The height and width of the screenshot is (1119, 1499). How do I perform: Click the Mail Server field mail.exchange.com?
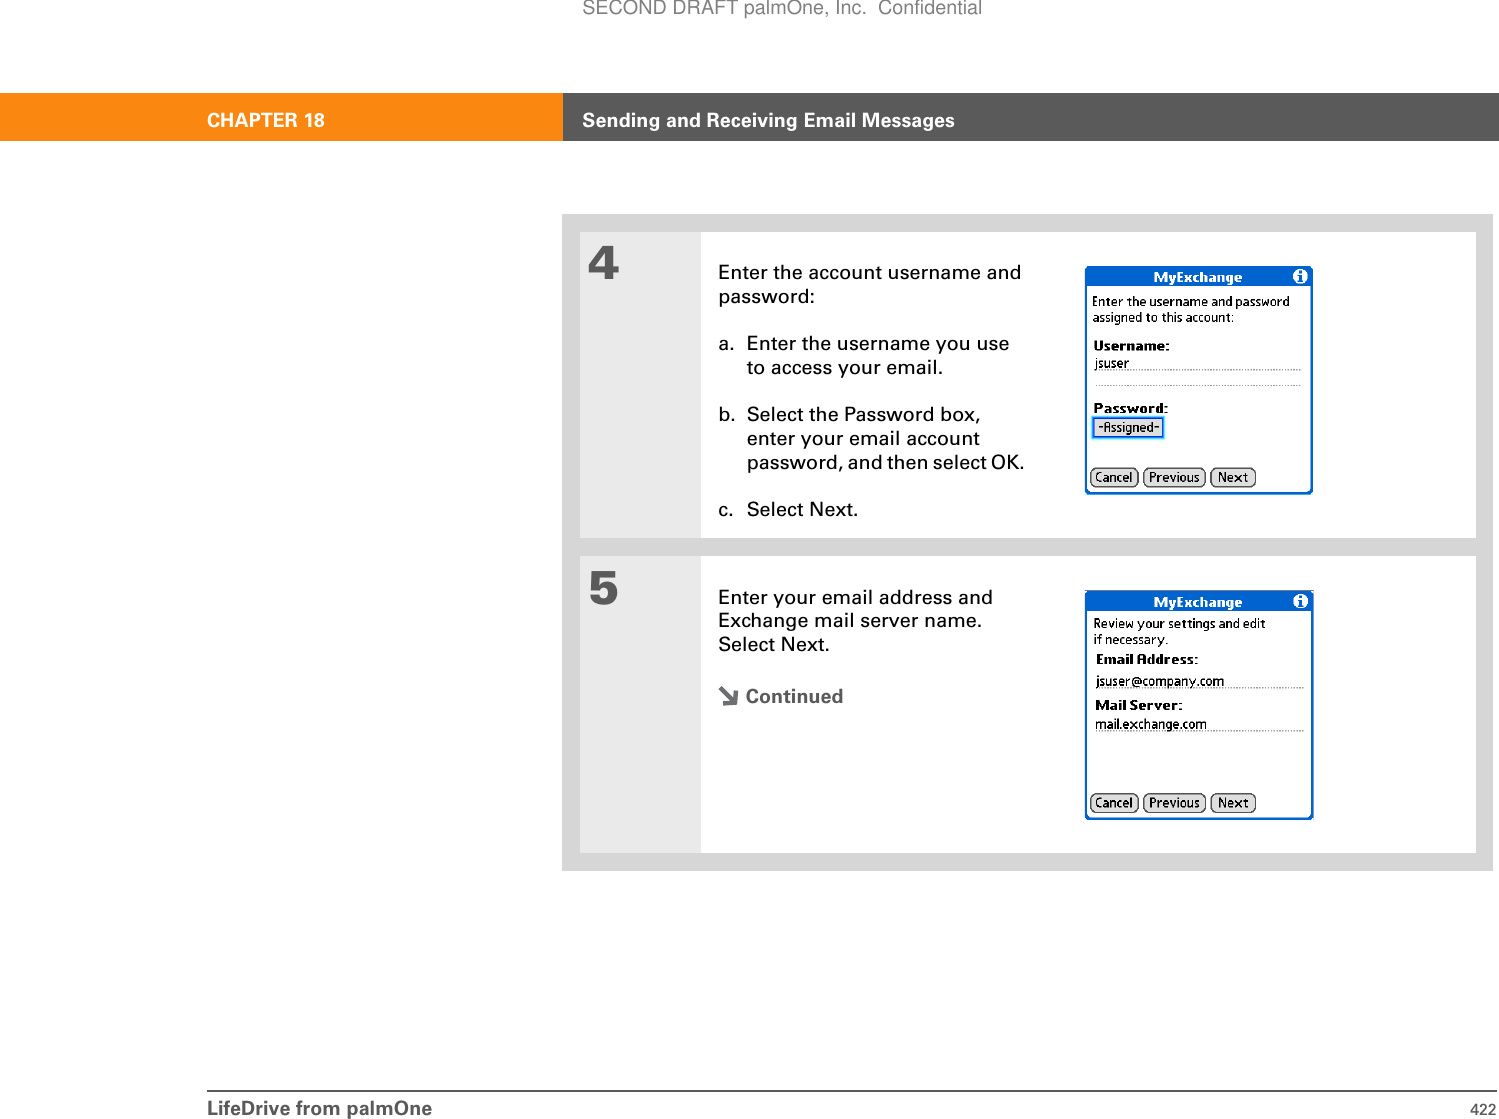point(1199,724)
